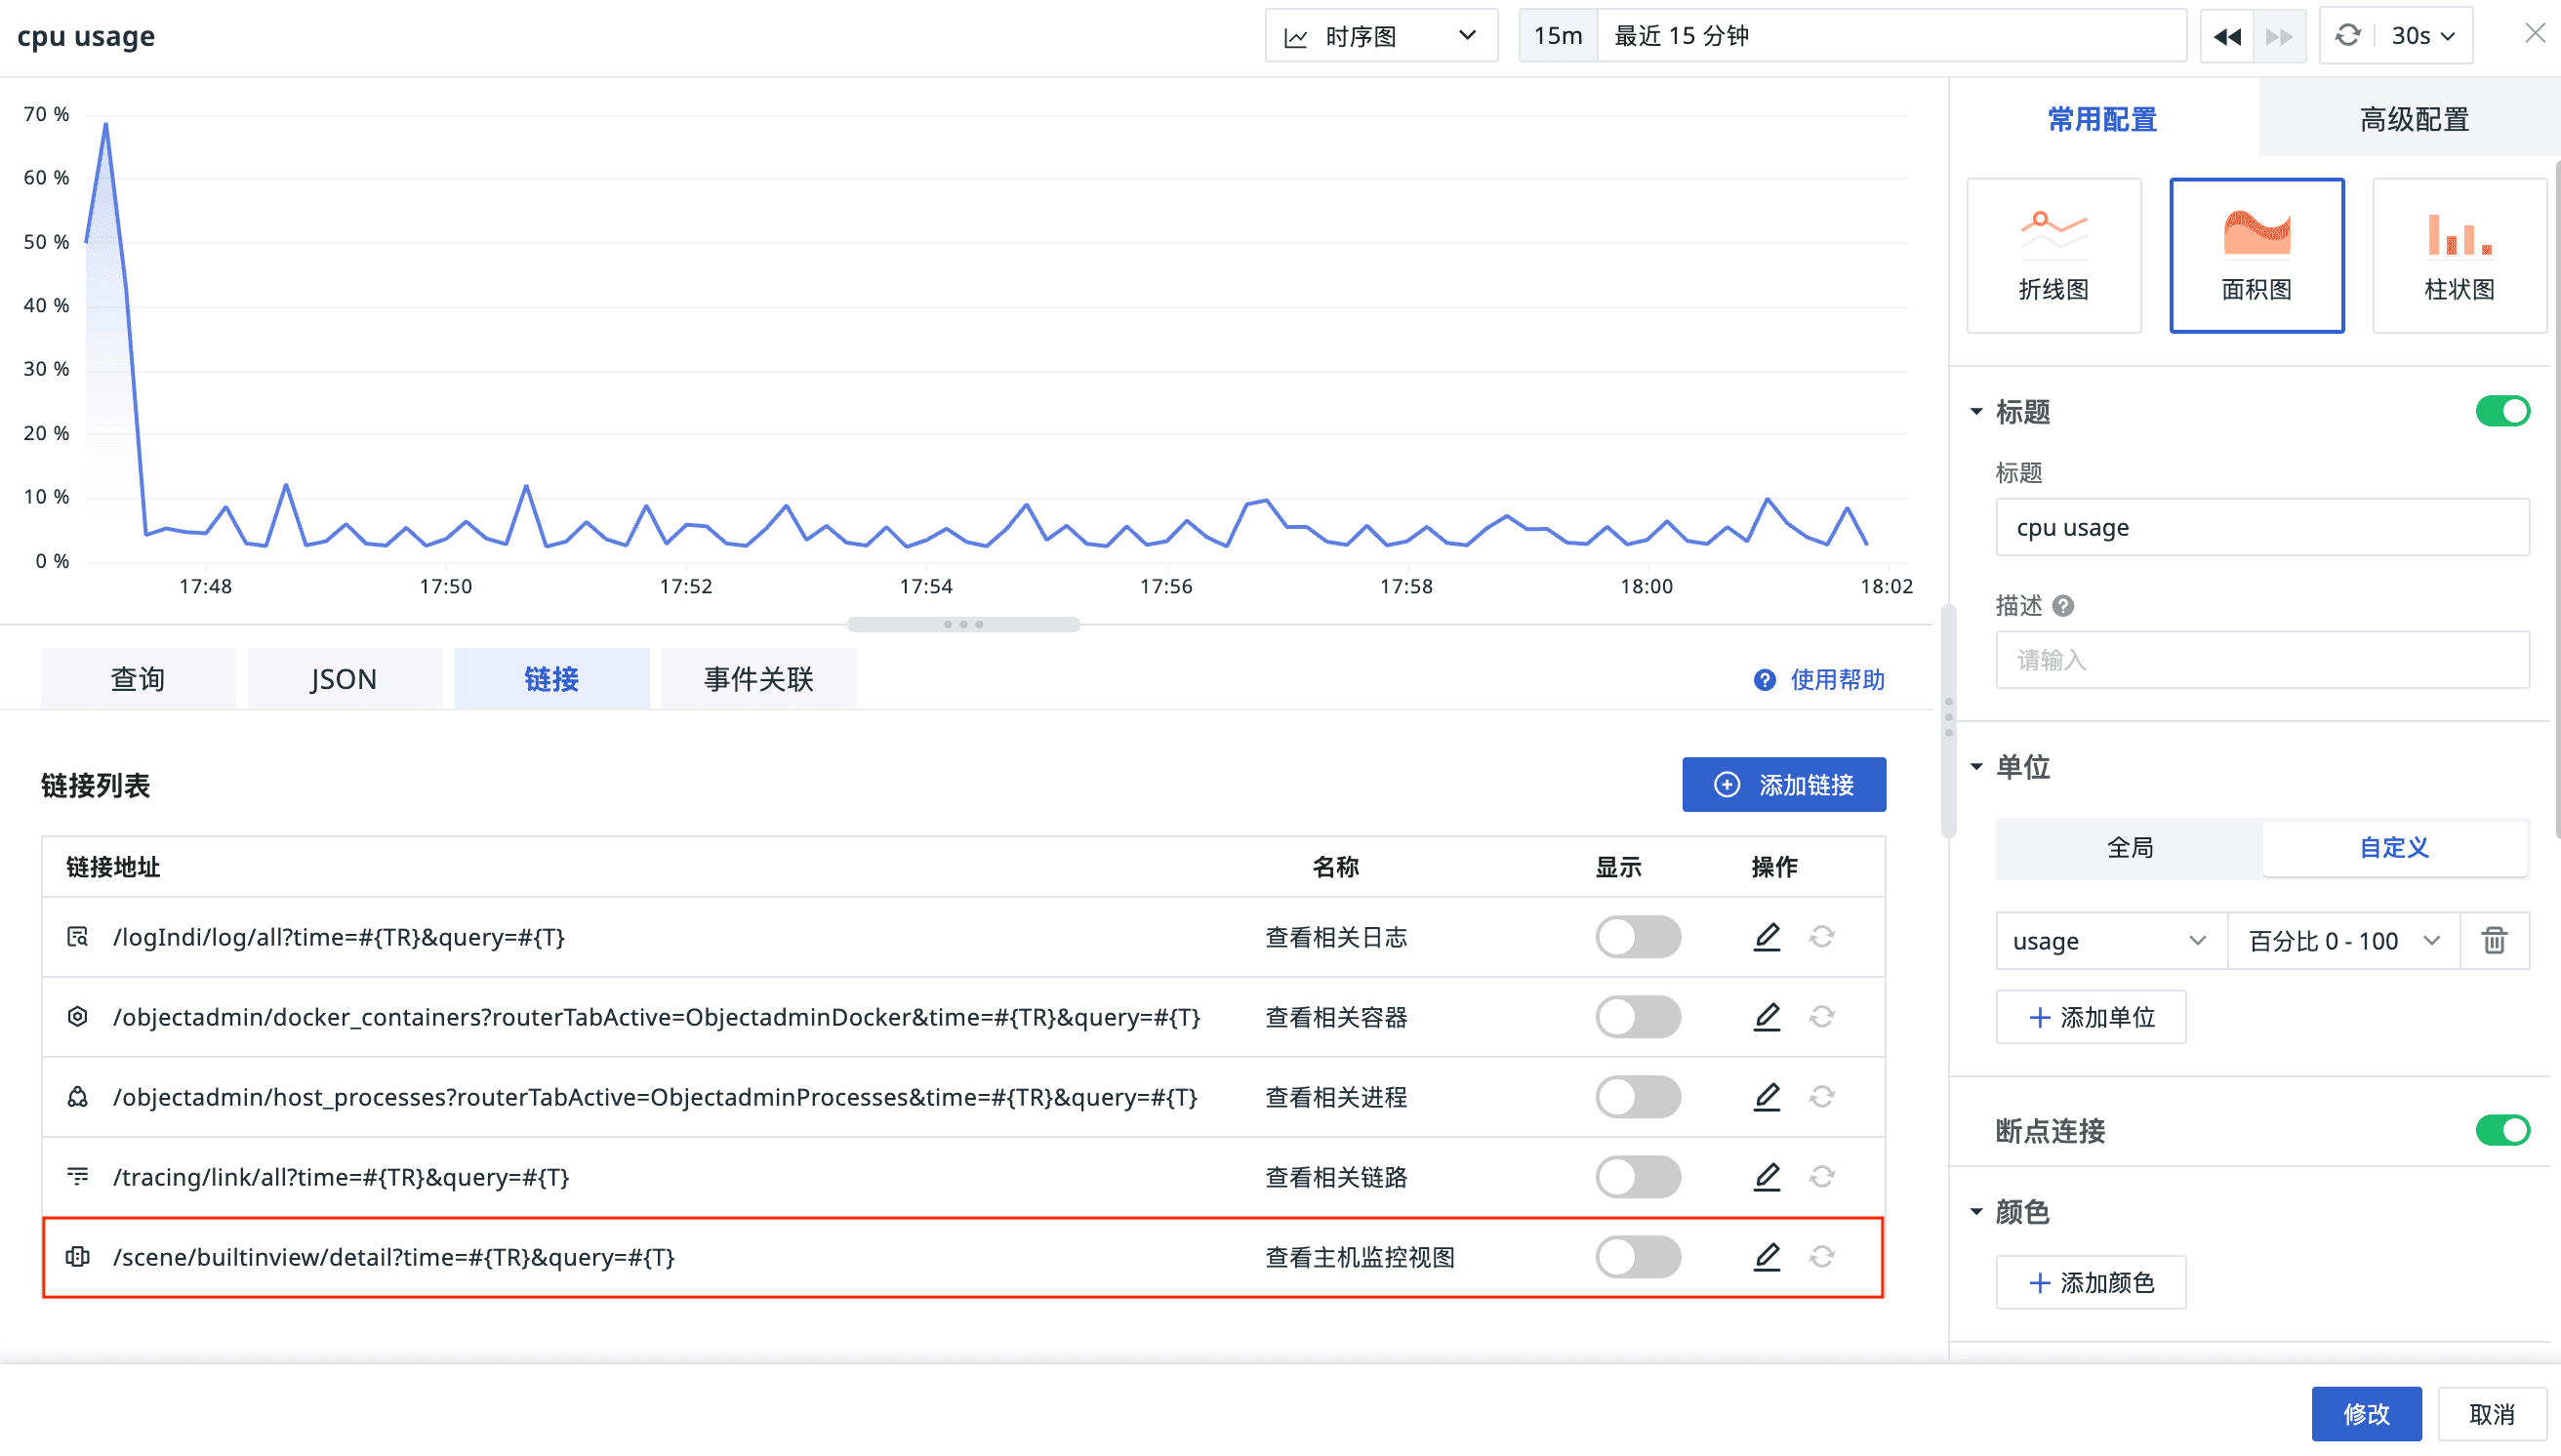Reset the 查看相关容器 link with refresh icon
This screenshot has width=2561, height=1456.
tap(1821, 1017)
